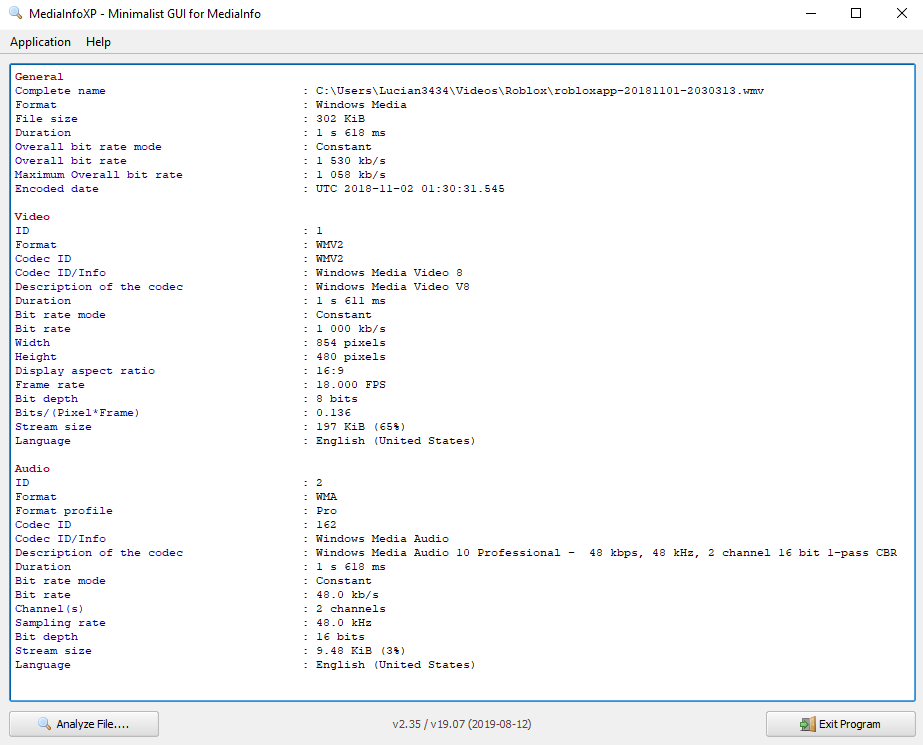Click the Windows Media Audio 10 Professional description
This screenshot has width=923, height=745.
pos(606,553)
